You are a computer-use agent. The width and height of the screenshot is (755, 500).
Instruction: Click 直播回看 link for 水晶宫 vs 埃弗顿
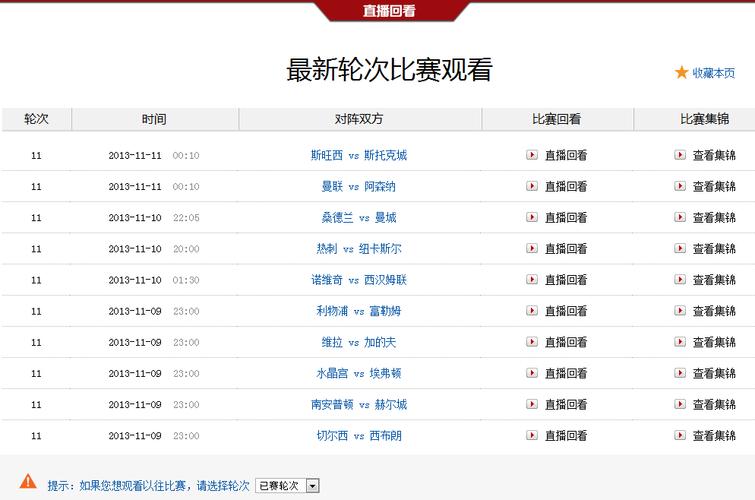(565, 373)
